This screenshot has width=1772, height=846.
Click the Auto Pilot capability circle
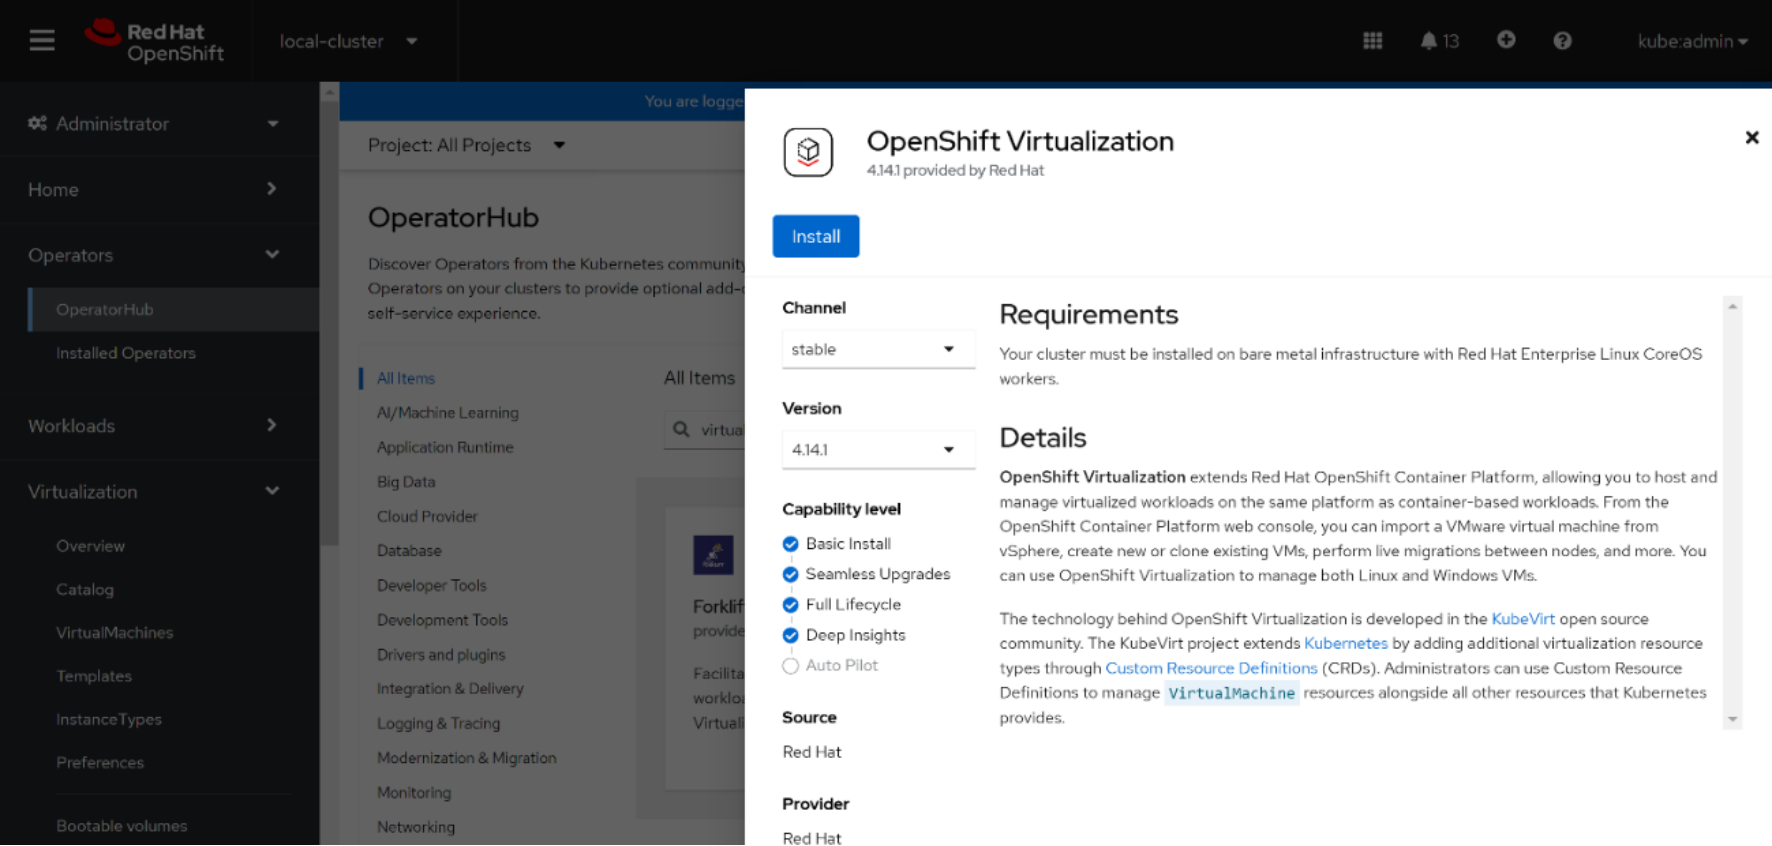790,666
